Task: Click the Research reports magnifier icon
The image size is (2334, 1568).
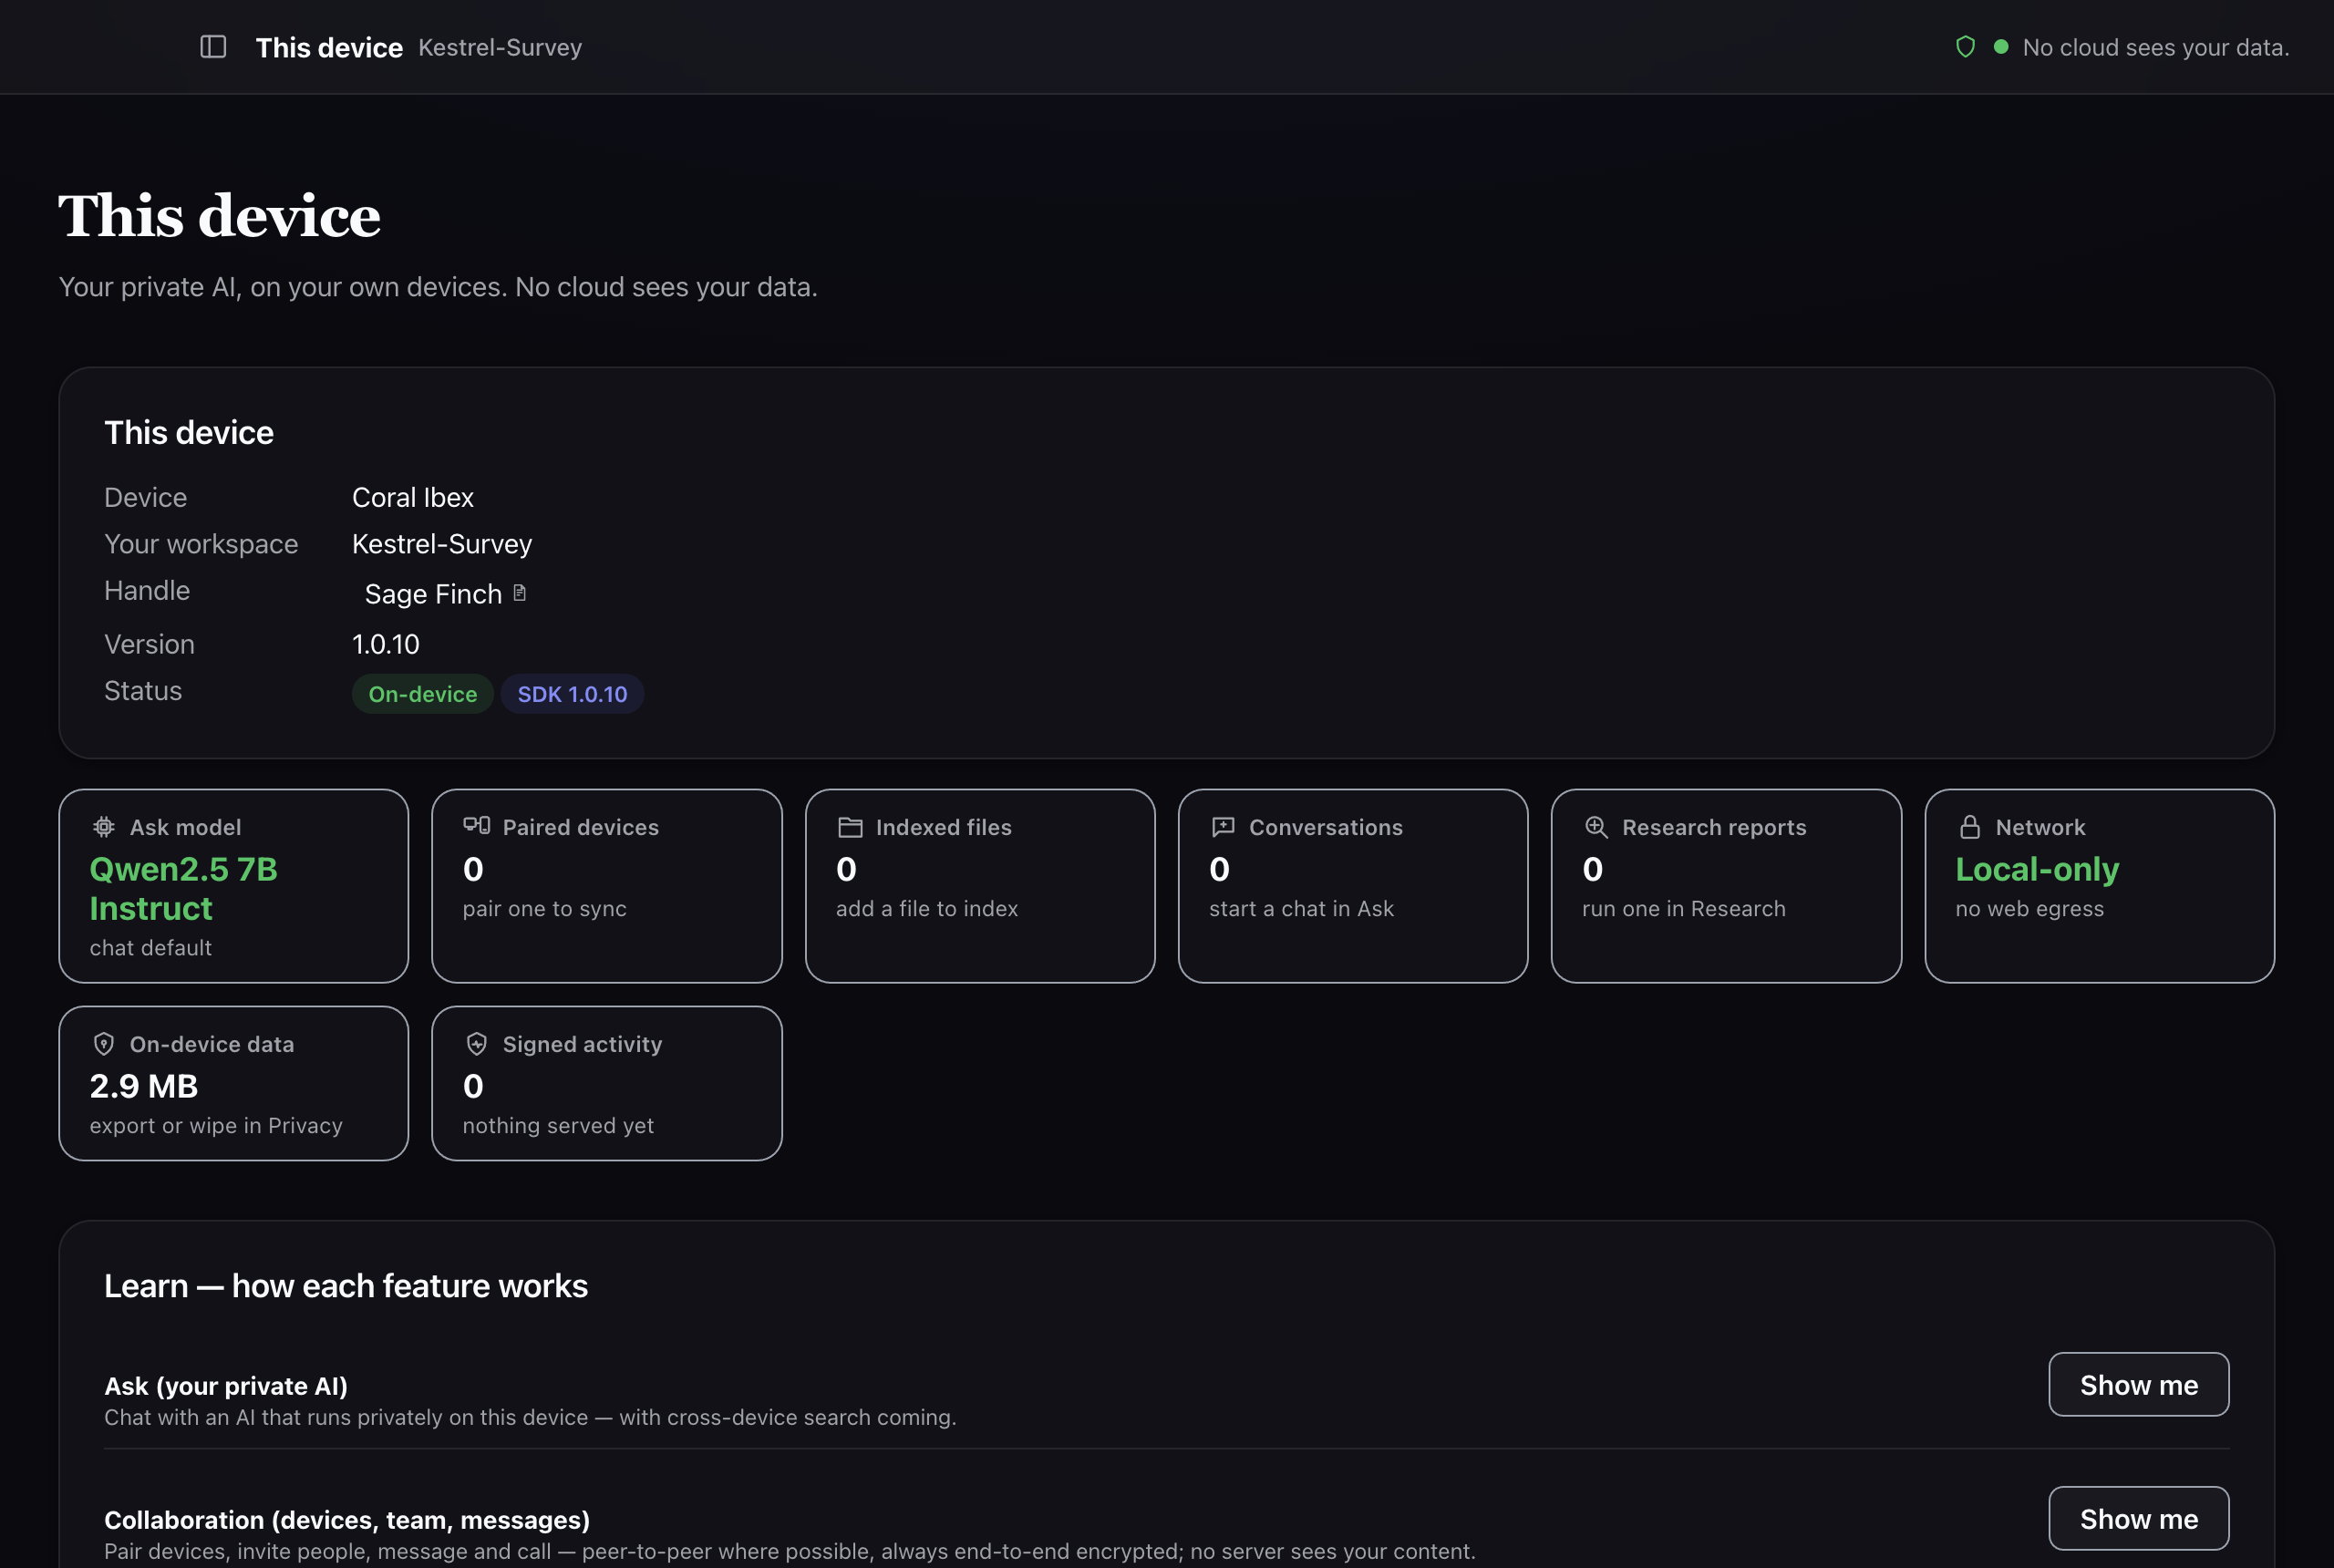Action: click(x=1596, y=827)
